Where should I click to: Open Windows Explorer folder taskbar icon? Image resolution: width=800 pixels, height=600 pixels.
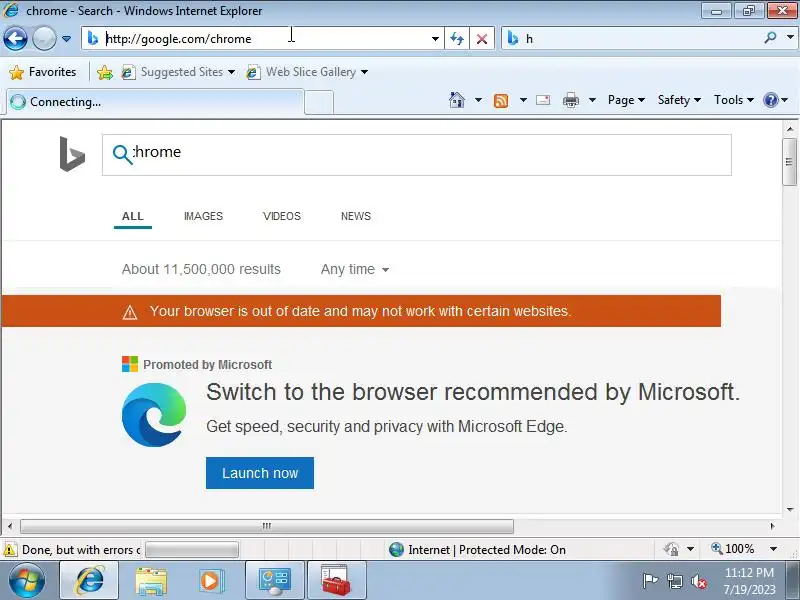151,581
